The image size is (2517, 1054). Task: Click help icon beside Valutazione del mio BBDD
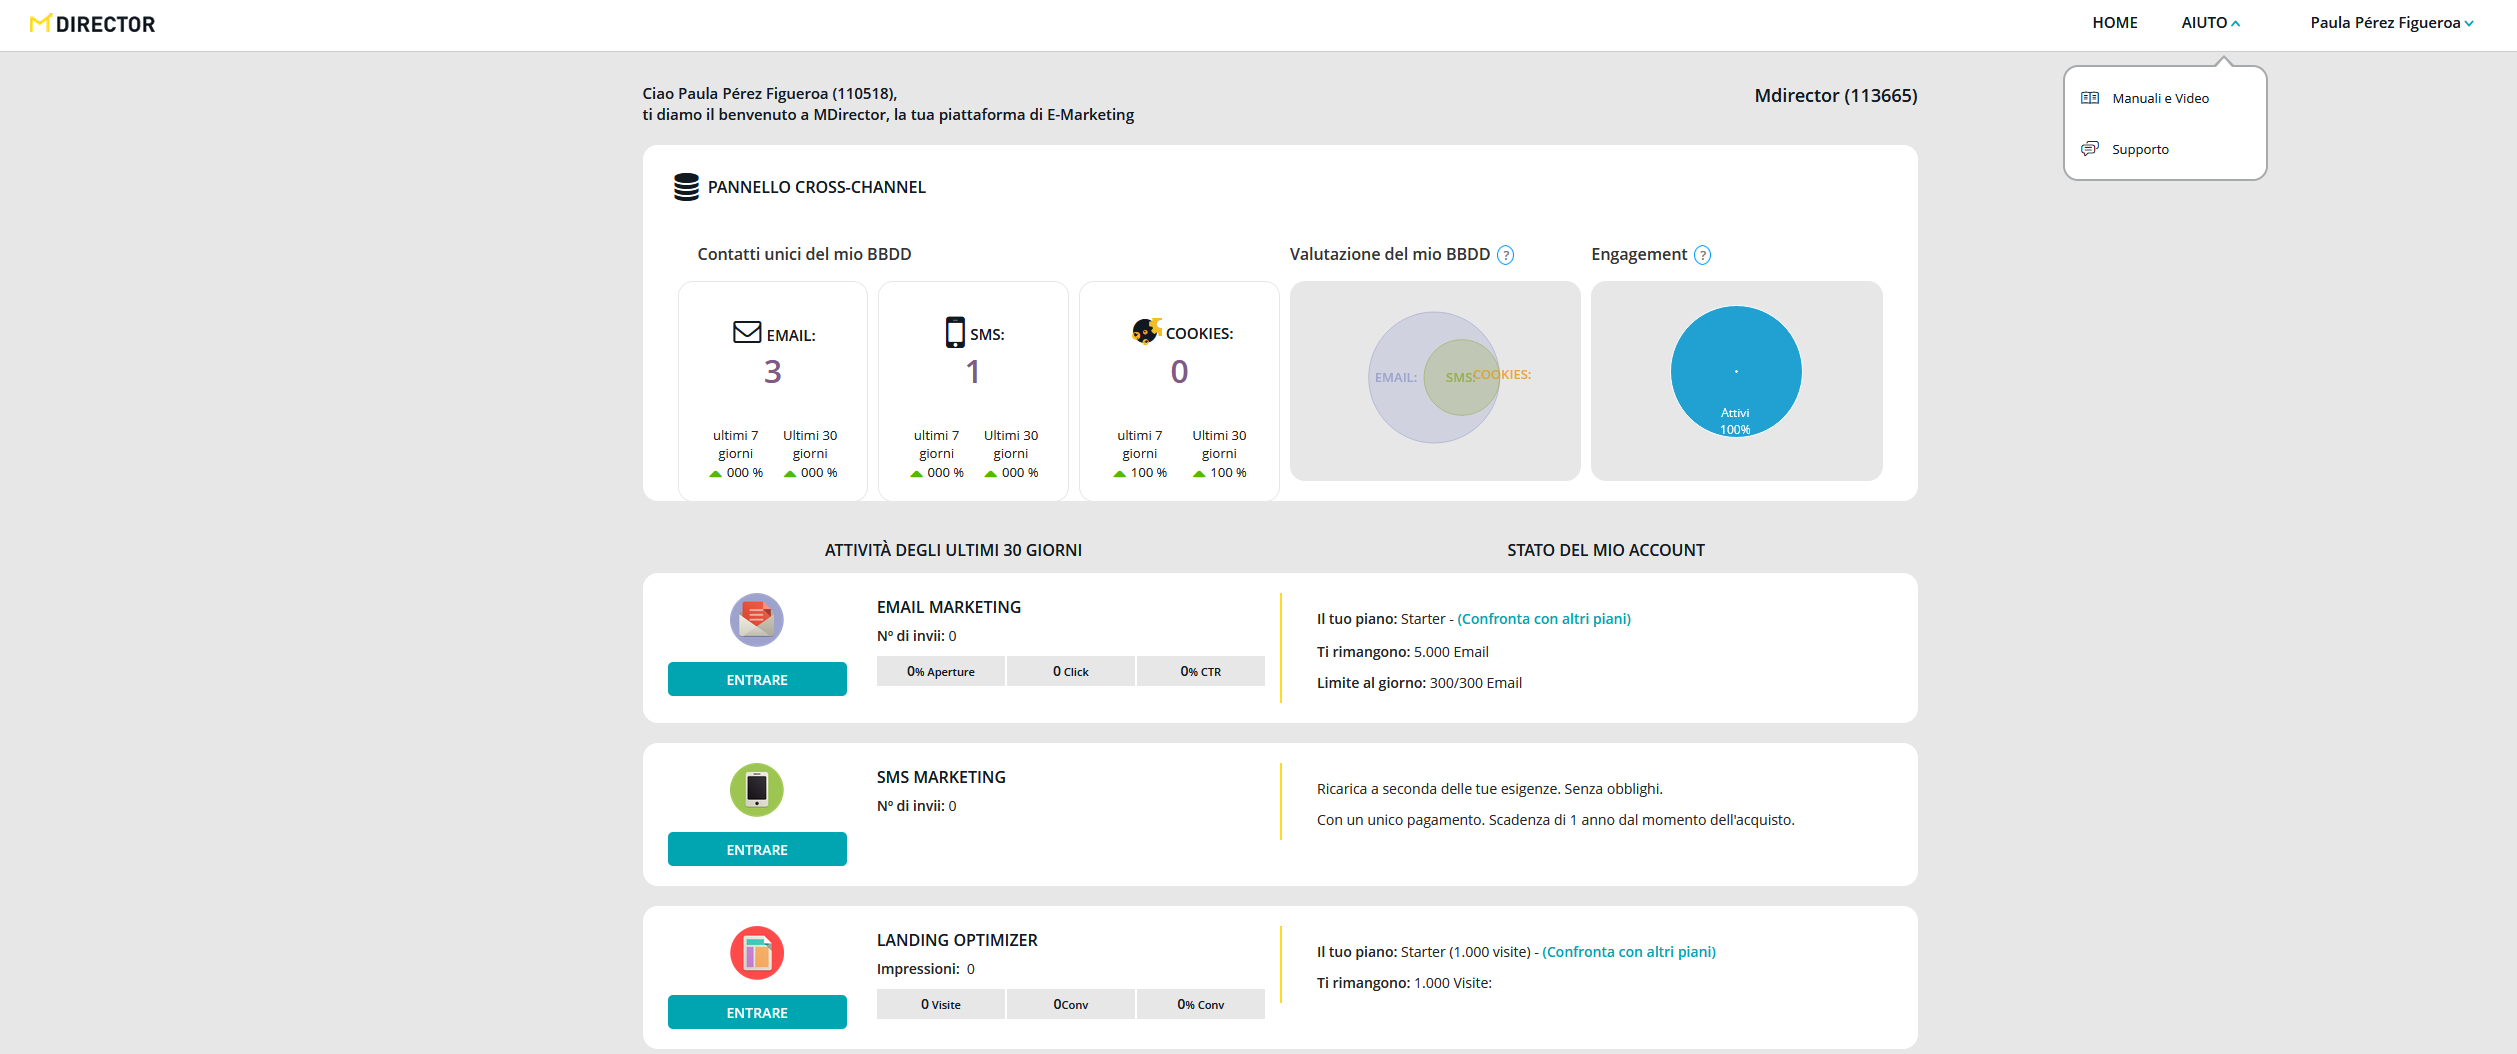pos(1505,255)
